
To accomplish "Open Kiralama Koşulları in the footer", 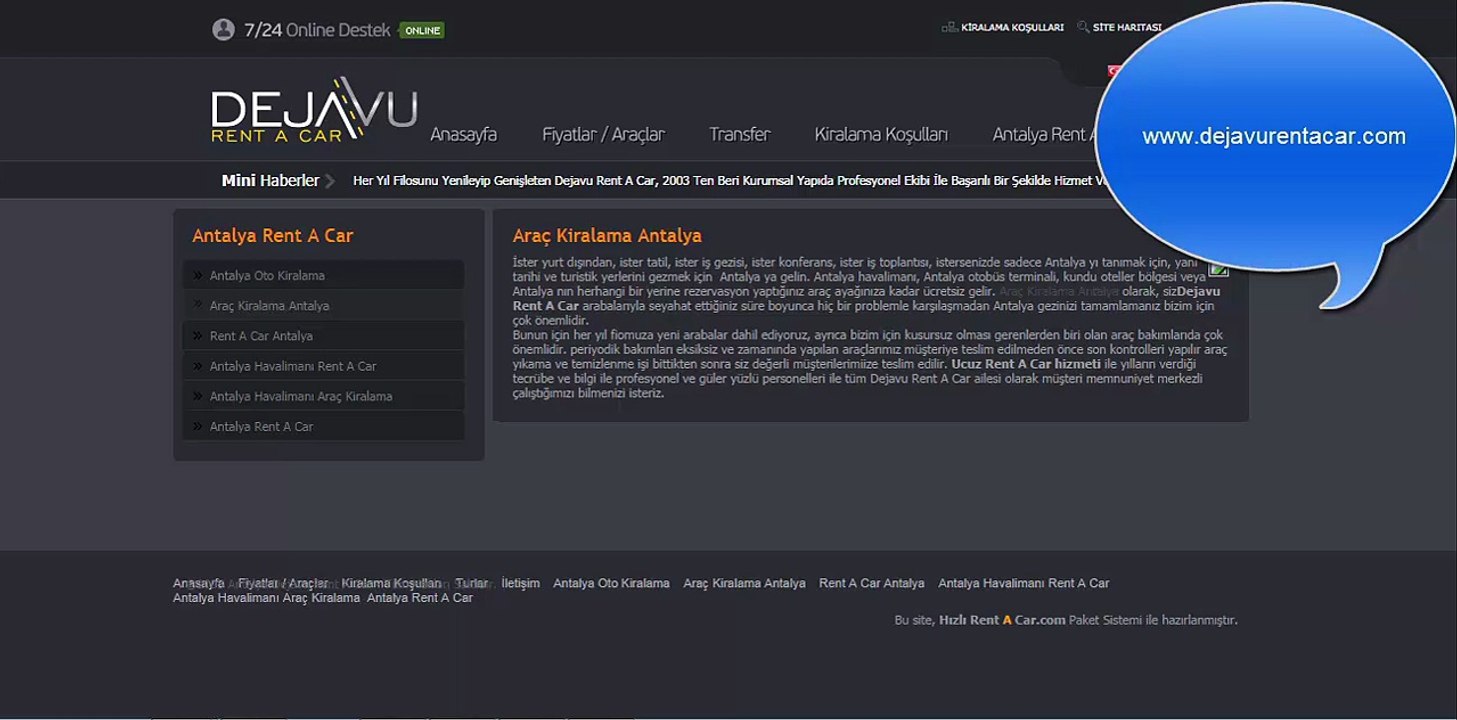I will (x=391, y=583).
